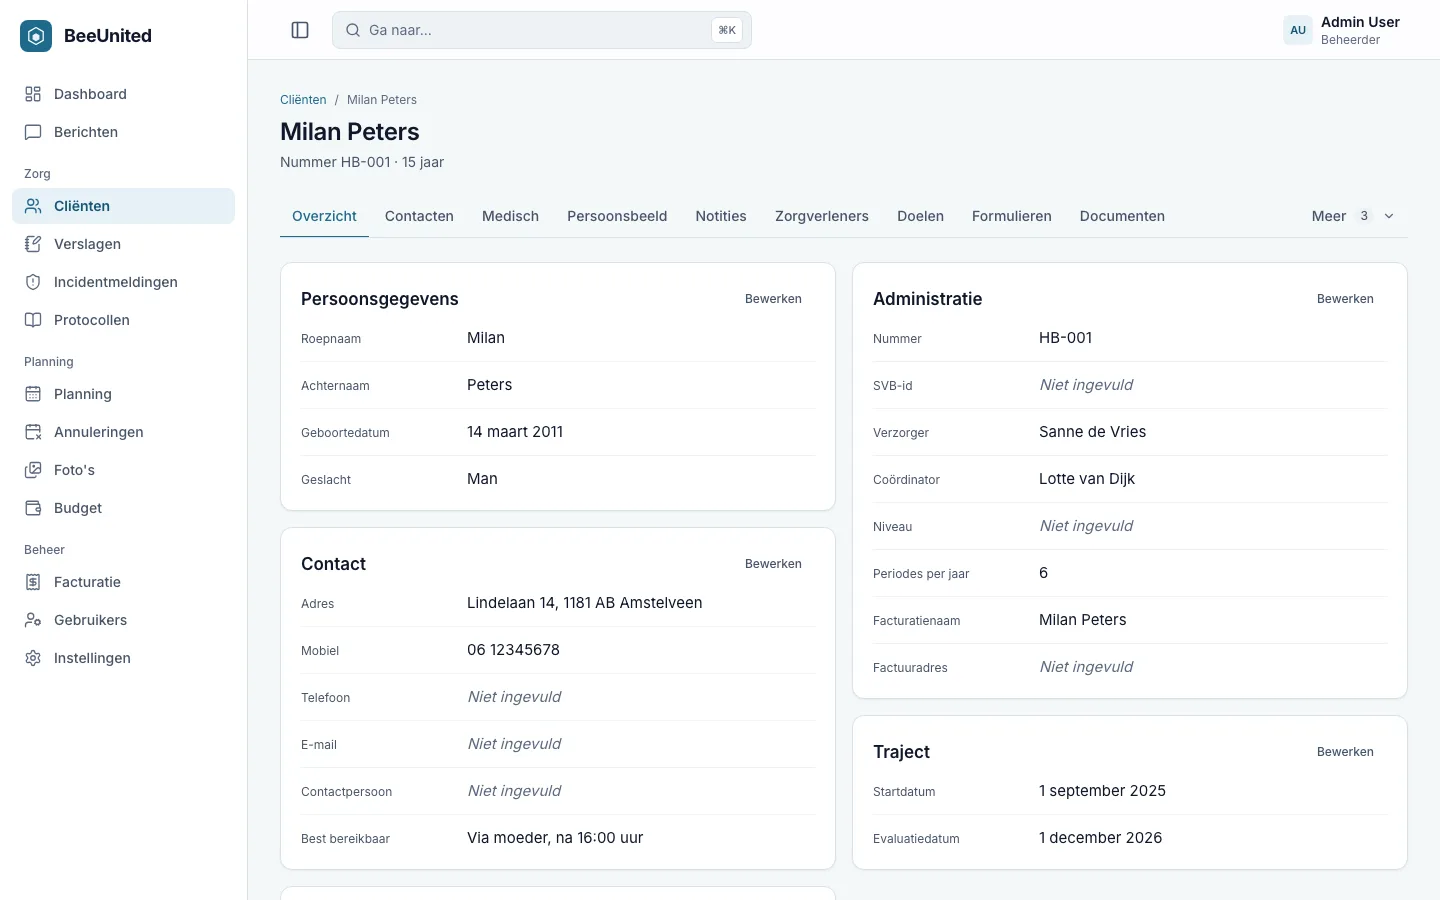Click the Coördinator value 'Lotte van Dijk'
Viewport: 1440px width, 900px height.
1087,479
